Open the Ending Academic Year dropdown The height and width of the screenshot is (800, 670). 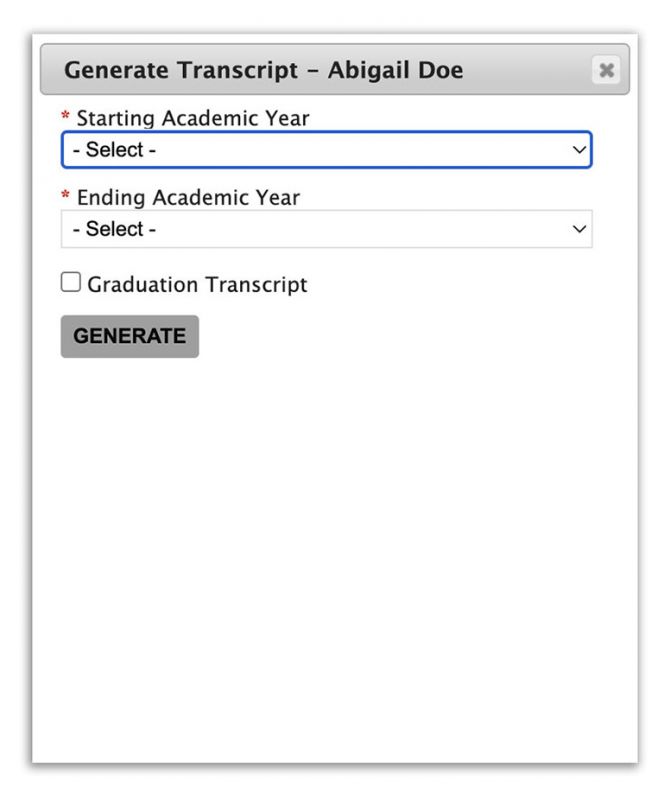(x=327, y=229)
